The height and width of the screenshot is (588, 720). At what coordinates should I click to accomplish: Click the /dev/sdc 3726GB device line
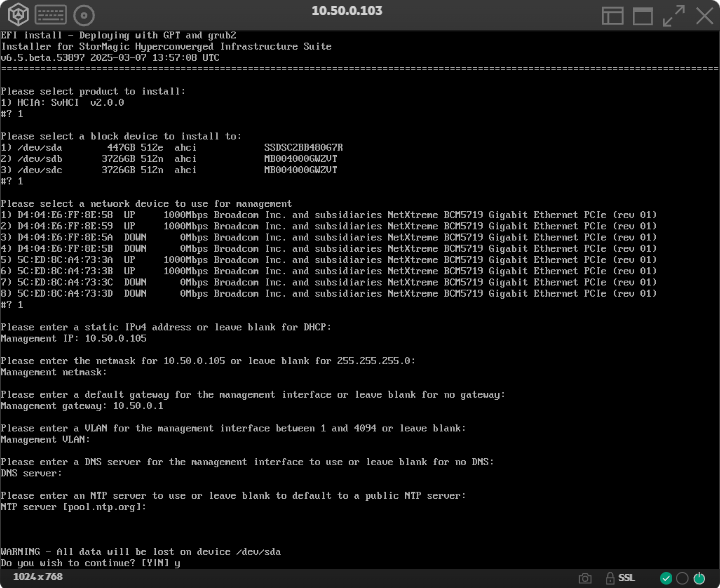169,170
